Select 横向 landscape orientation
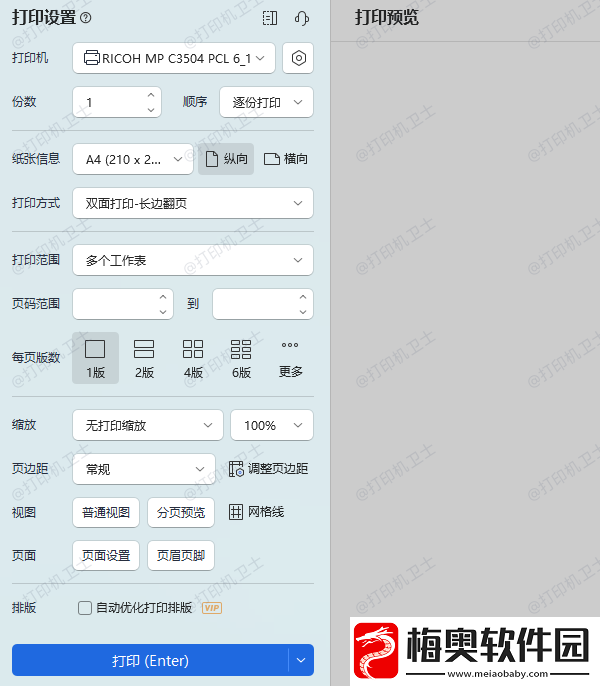The image size is (600, 686). click(x=286, y=159)
